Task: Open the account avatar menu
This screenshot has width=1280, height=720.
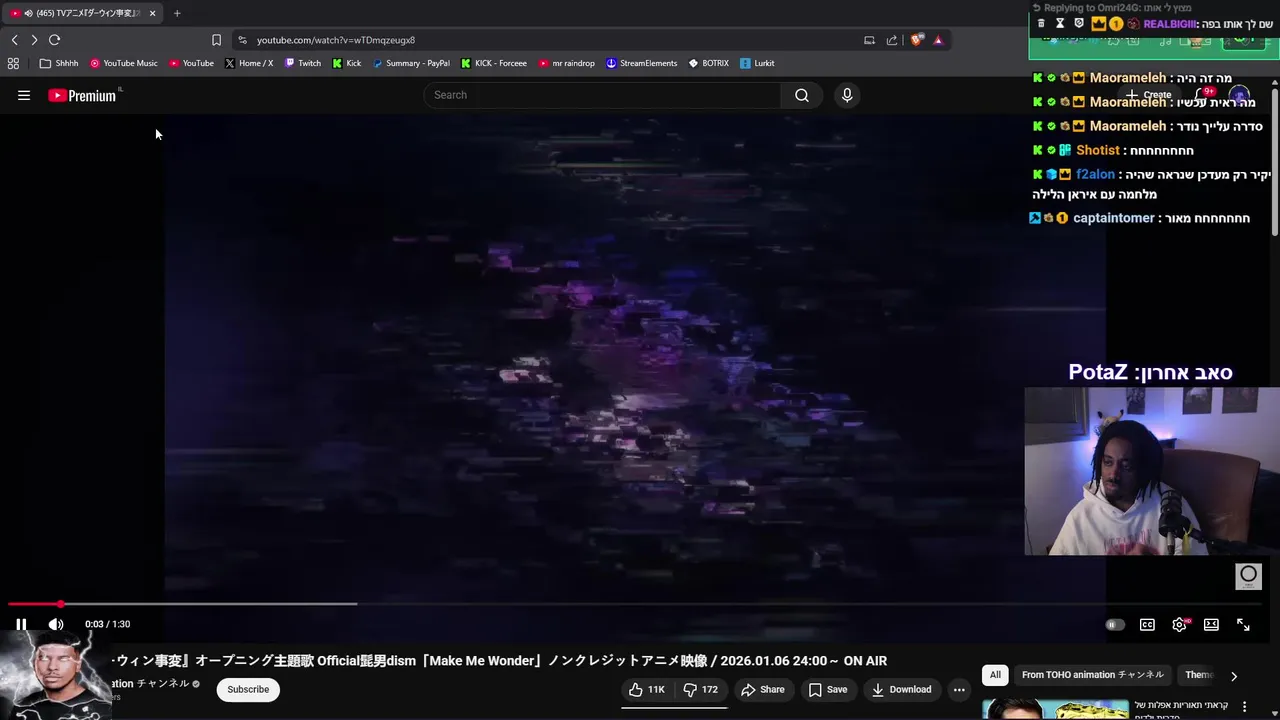Action: coord(1240,96)
